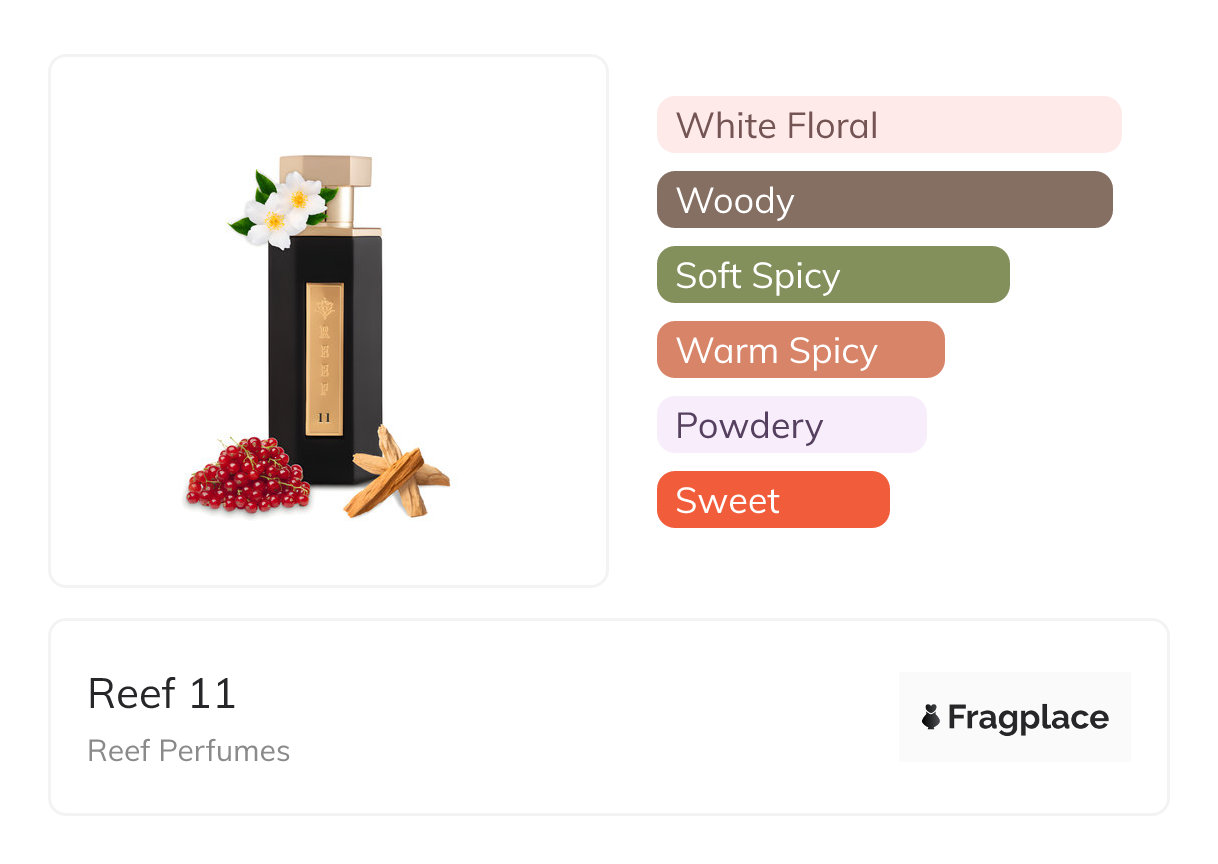Click the Sweet accord bar
1218x864 pixels.
pyautogui.click(x=772, y=500)
